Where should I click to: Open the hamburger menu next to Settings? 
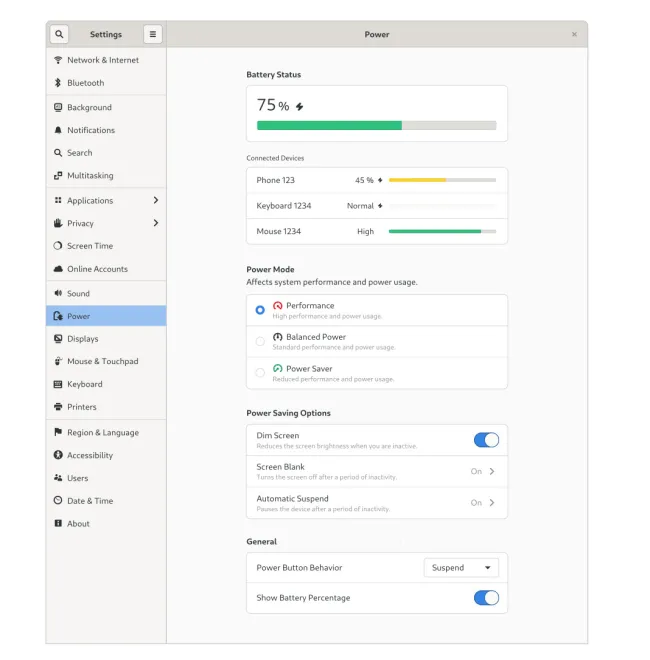point(152,34)
